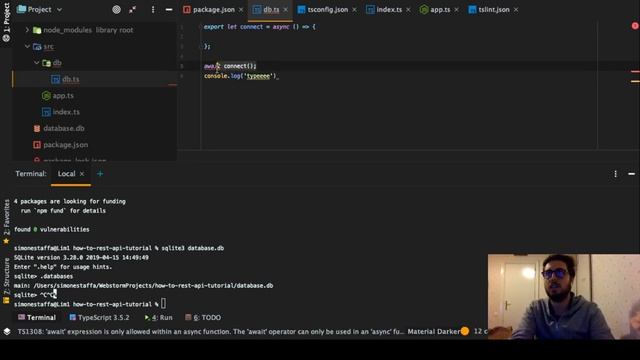Click the database.db file icon
The height and width of the screenshot is (360, 640).
(37, 128)
